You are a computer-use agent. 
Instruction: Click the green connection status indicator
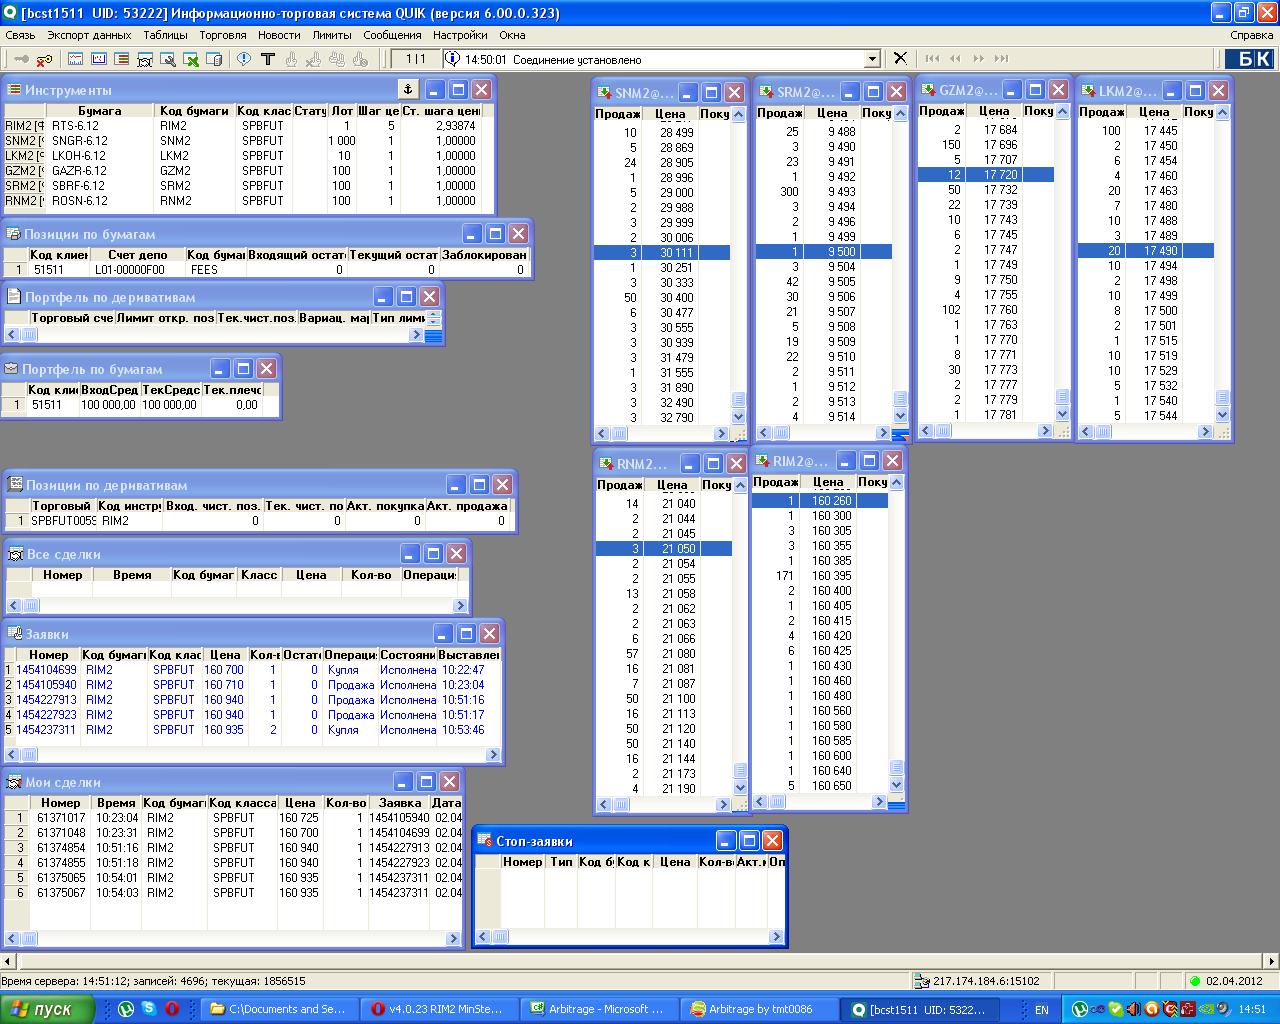1195,982
